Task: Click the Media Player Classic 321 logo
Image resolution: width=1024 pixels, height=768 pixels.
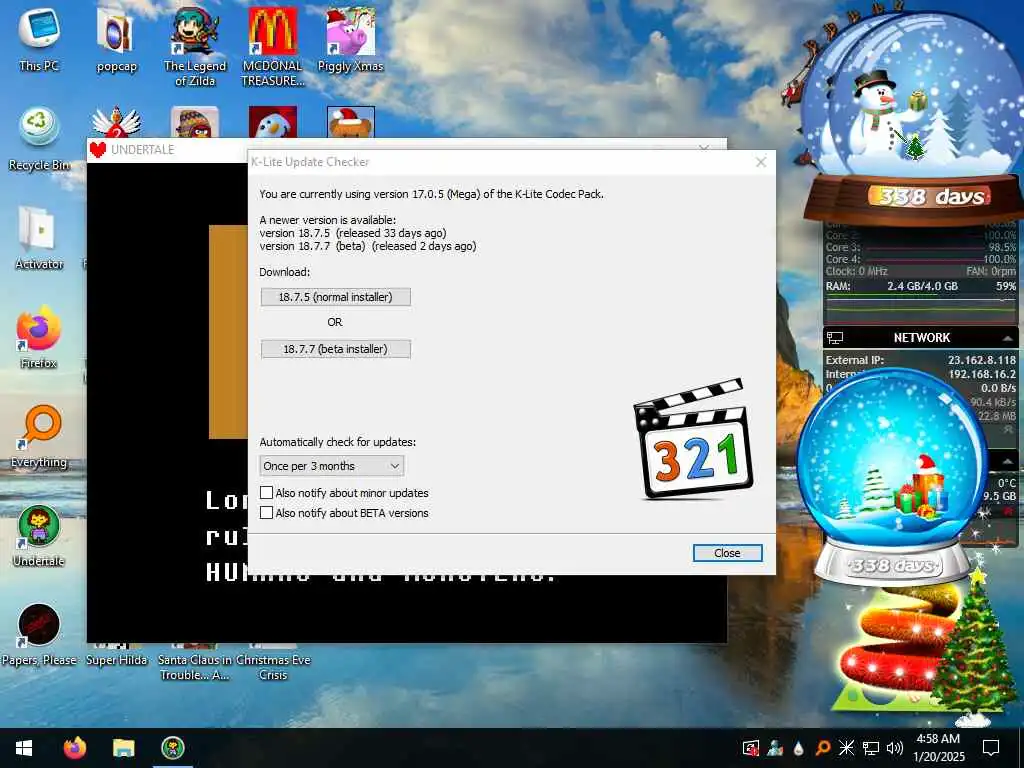Action: tap(693, 438)
